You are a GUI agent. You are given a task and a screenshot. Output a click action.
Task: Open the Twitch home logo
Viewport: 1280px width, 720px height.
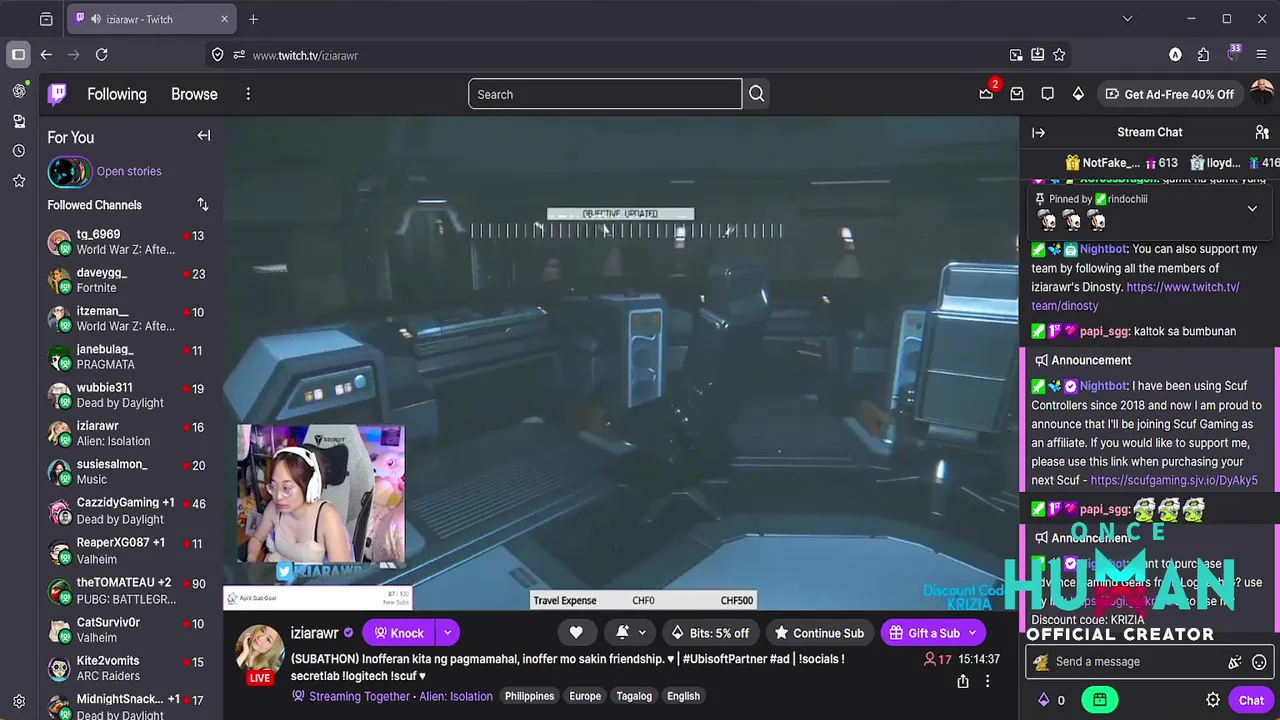pyautogui.click(x=57, y=94)
